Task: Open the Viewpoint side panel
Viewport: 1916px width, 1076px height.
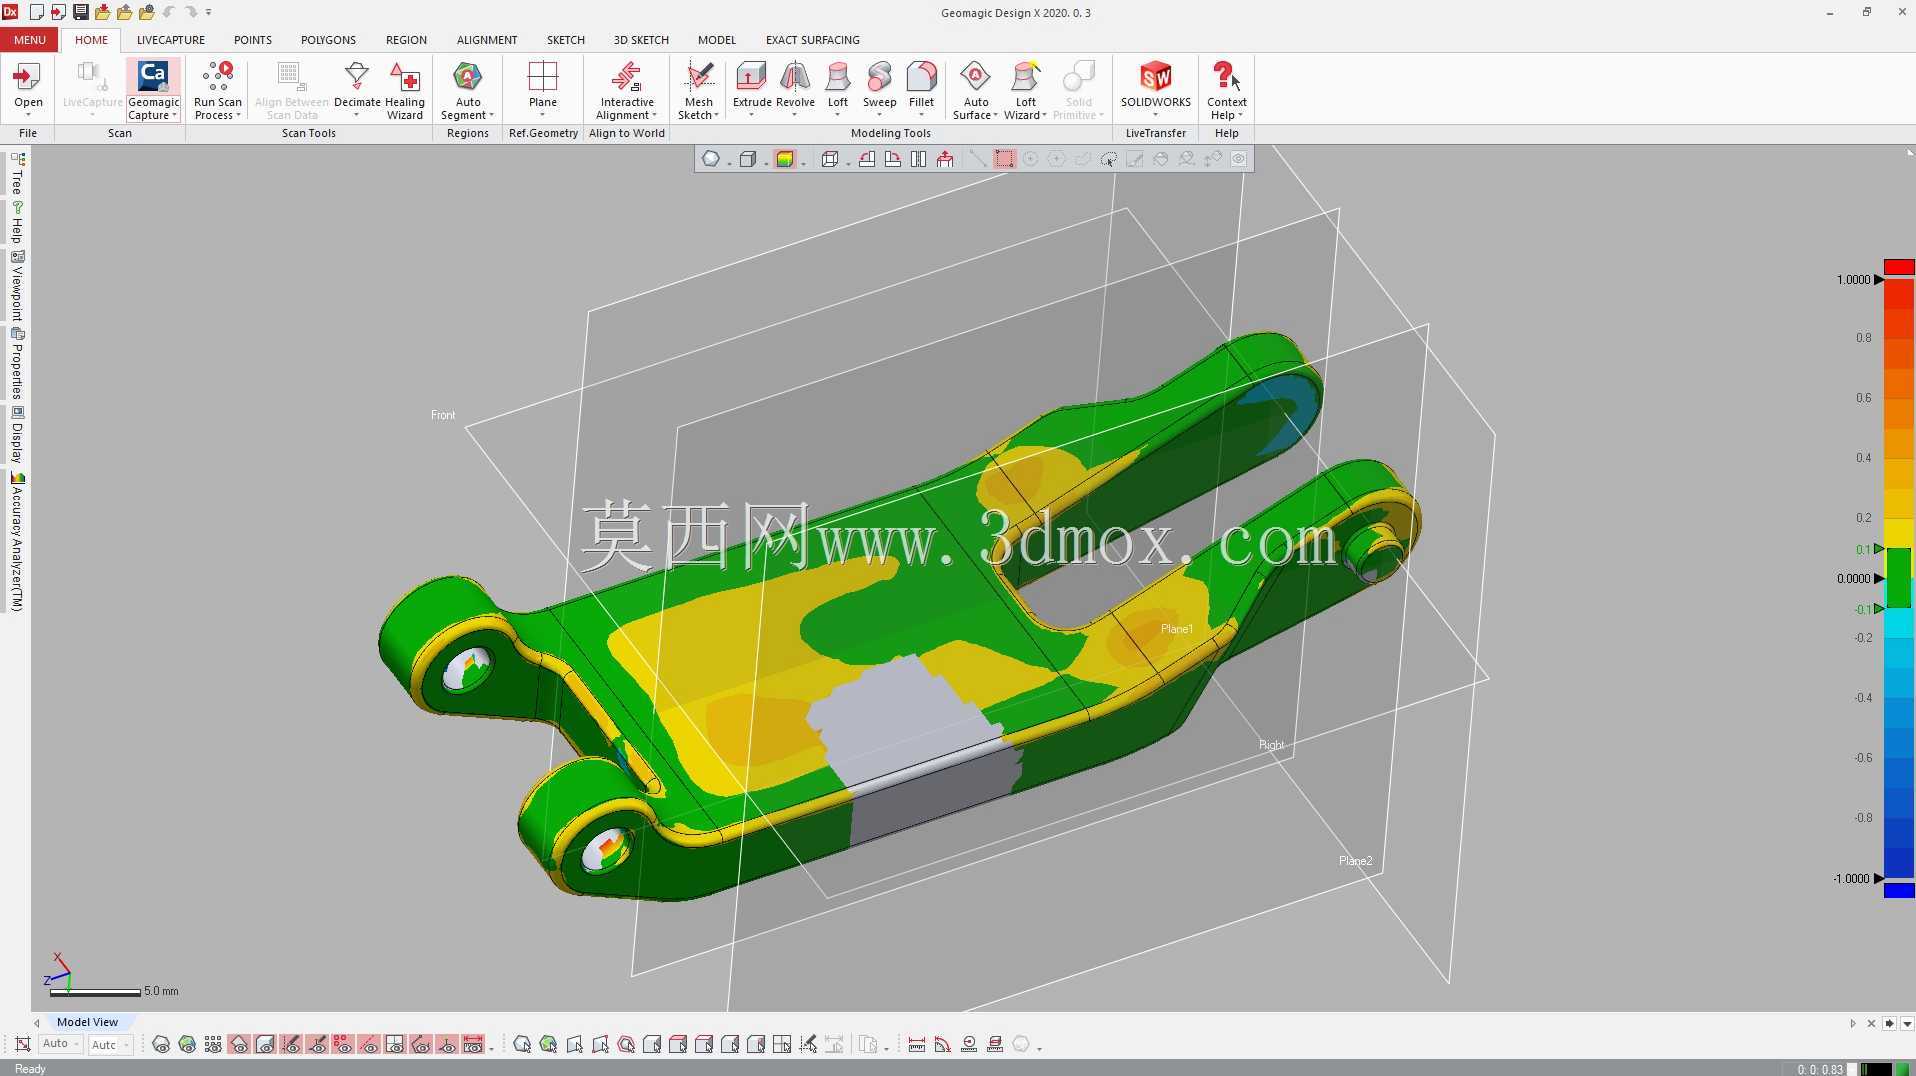Action: coord(17,285)
